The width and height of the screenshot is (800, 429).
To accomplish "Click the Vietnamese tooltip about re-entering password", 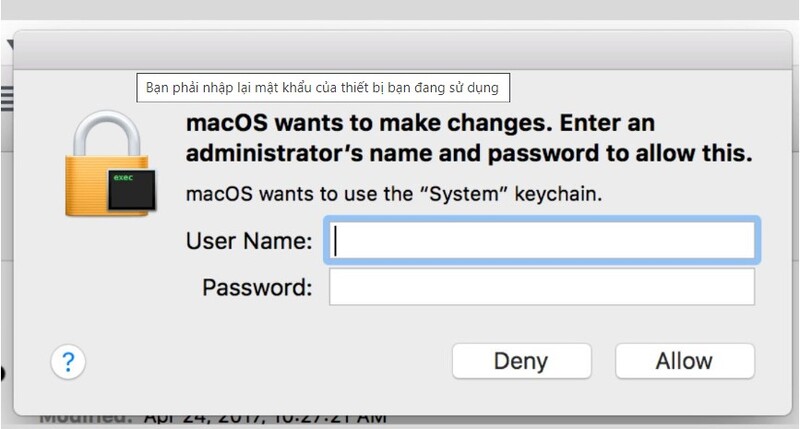I will pos(323,88).
